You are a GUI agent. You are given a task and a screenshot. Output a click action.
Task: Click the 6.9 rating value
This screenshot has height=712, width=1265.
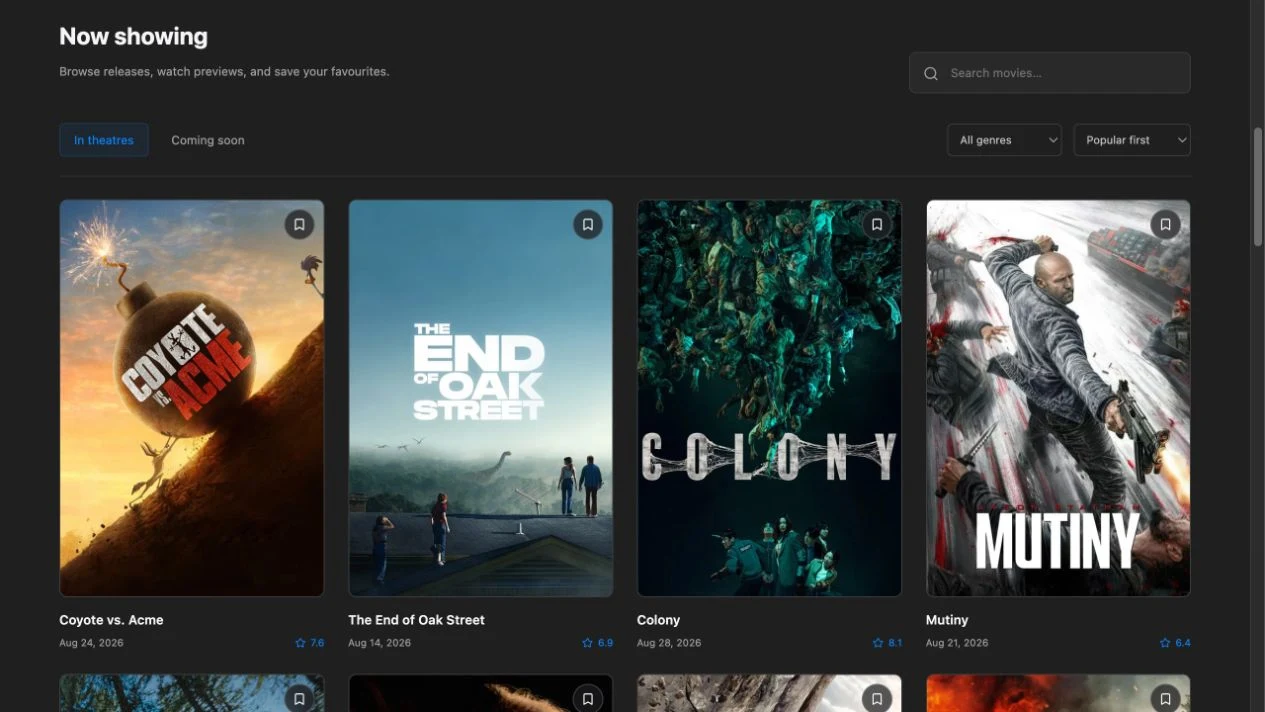point(606,643)
